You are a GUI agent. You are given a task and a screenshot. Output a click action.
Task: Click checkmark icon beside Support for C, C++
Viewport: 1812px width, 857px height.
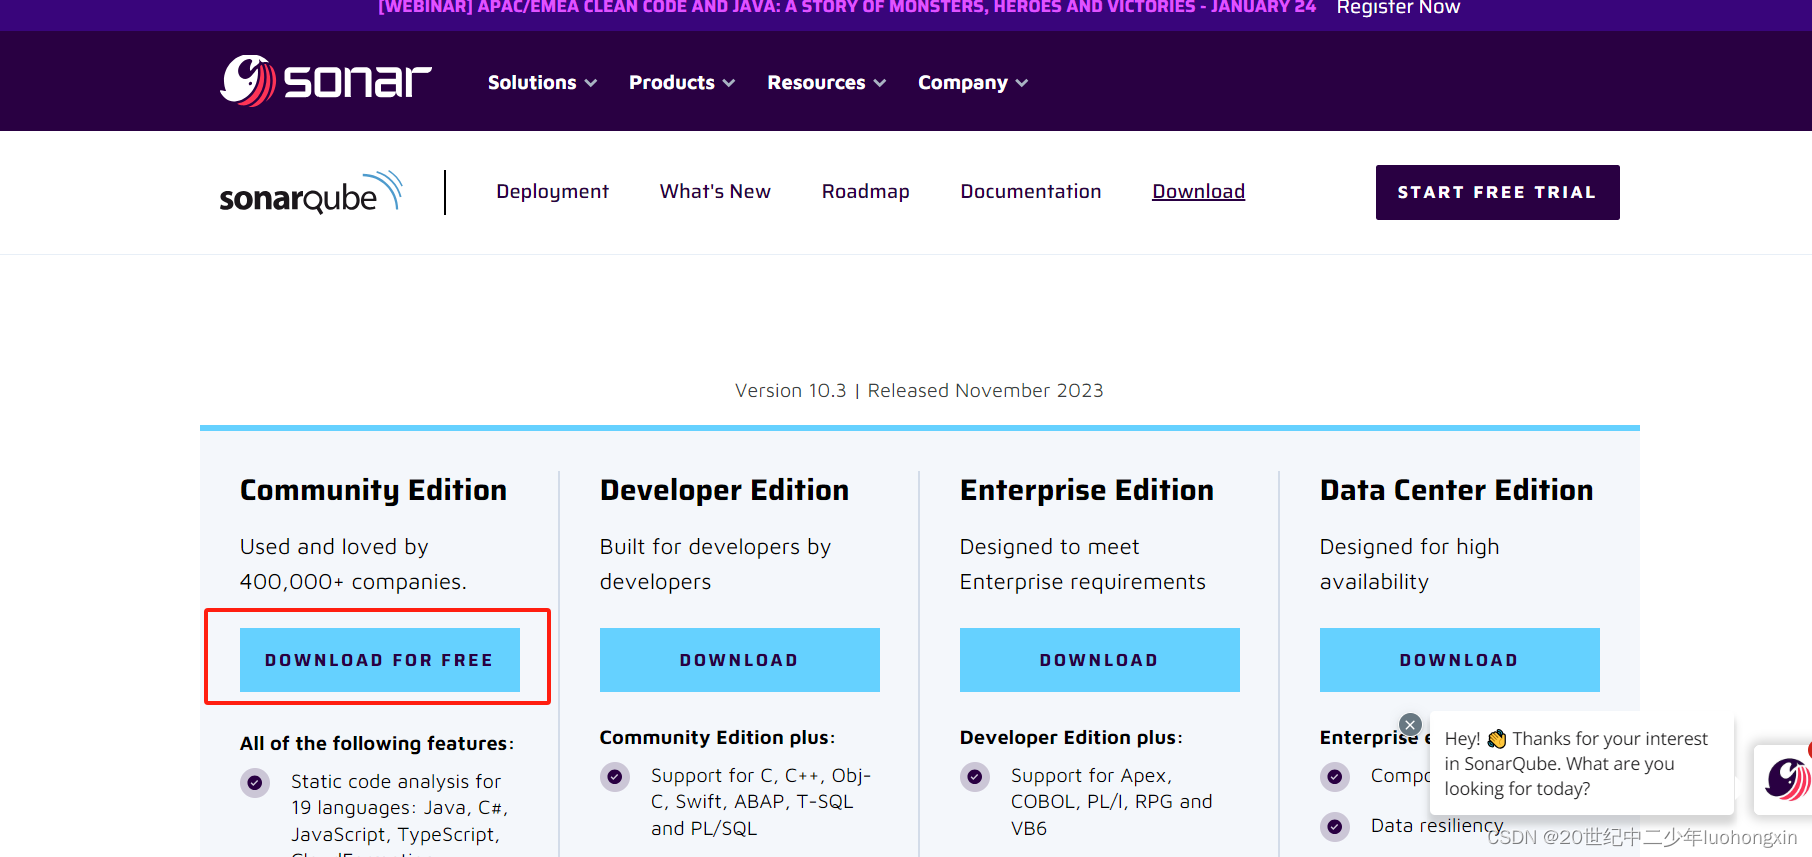(615, 777)
